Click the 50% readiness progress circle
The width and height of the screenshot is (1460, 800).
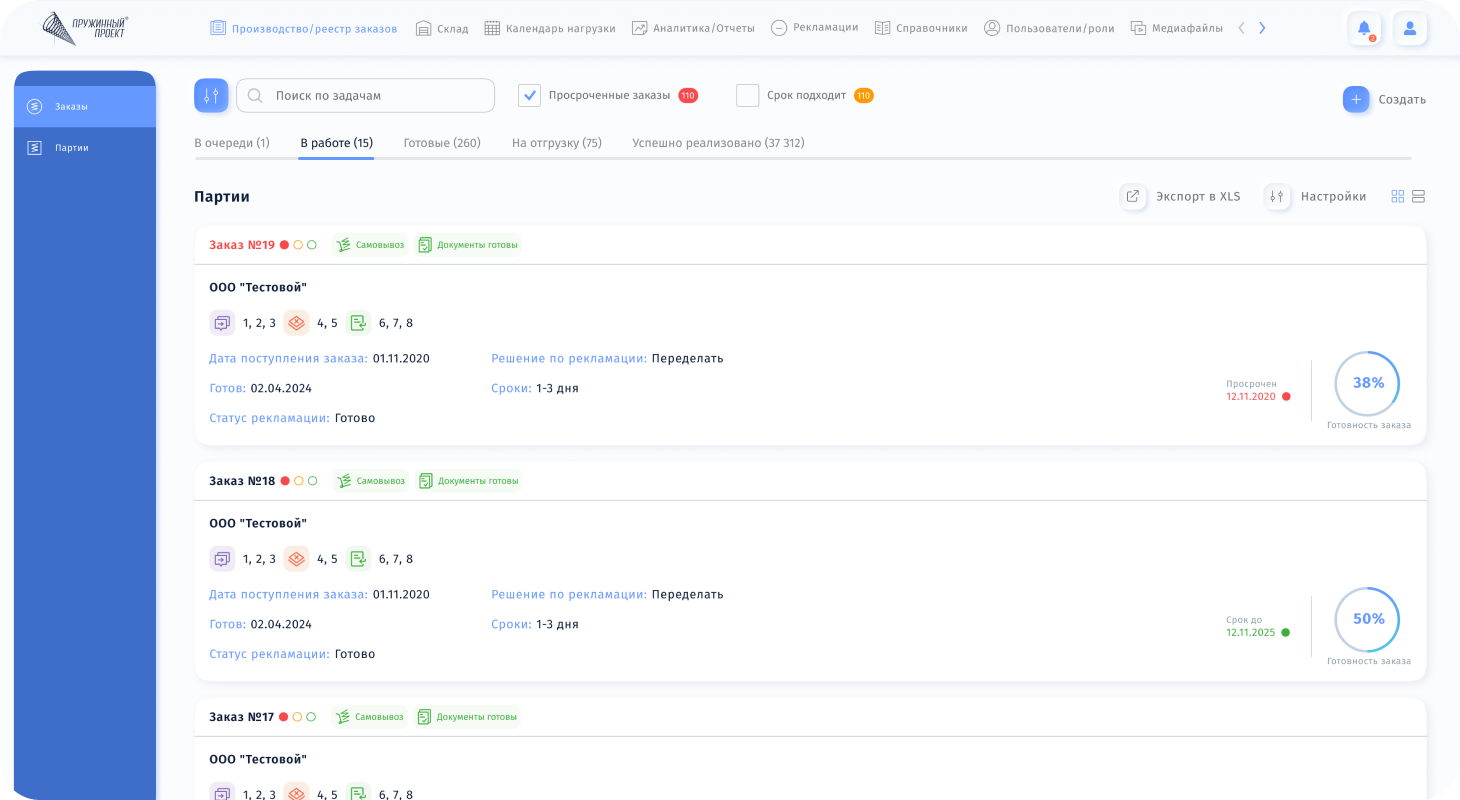pyautogui.click(x=1367, y=619)
